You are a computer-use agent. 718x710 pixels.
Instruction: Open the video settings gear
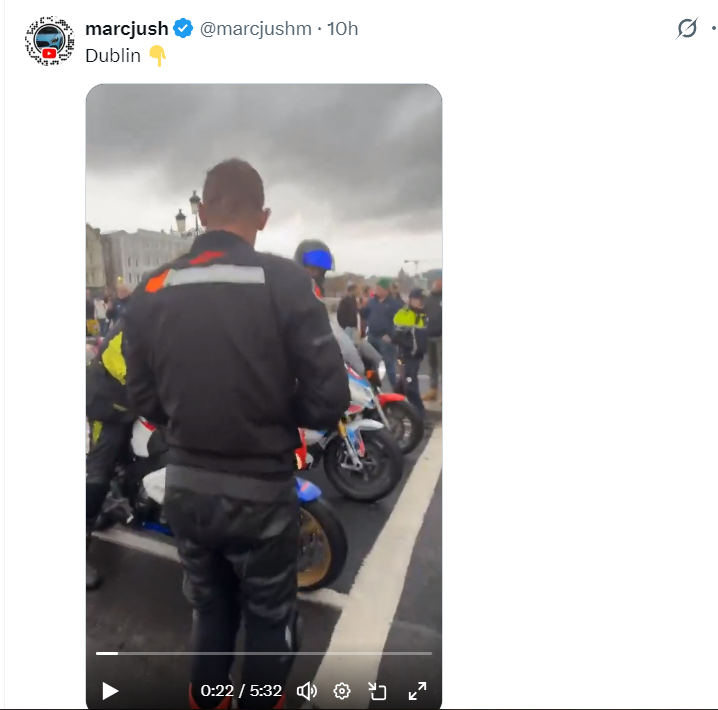342,691
